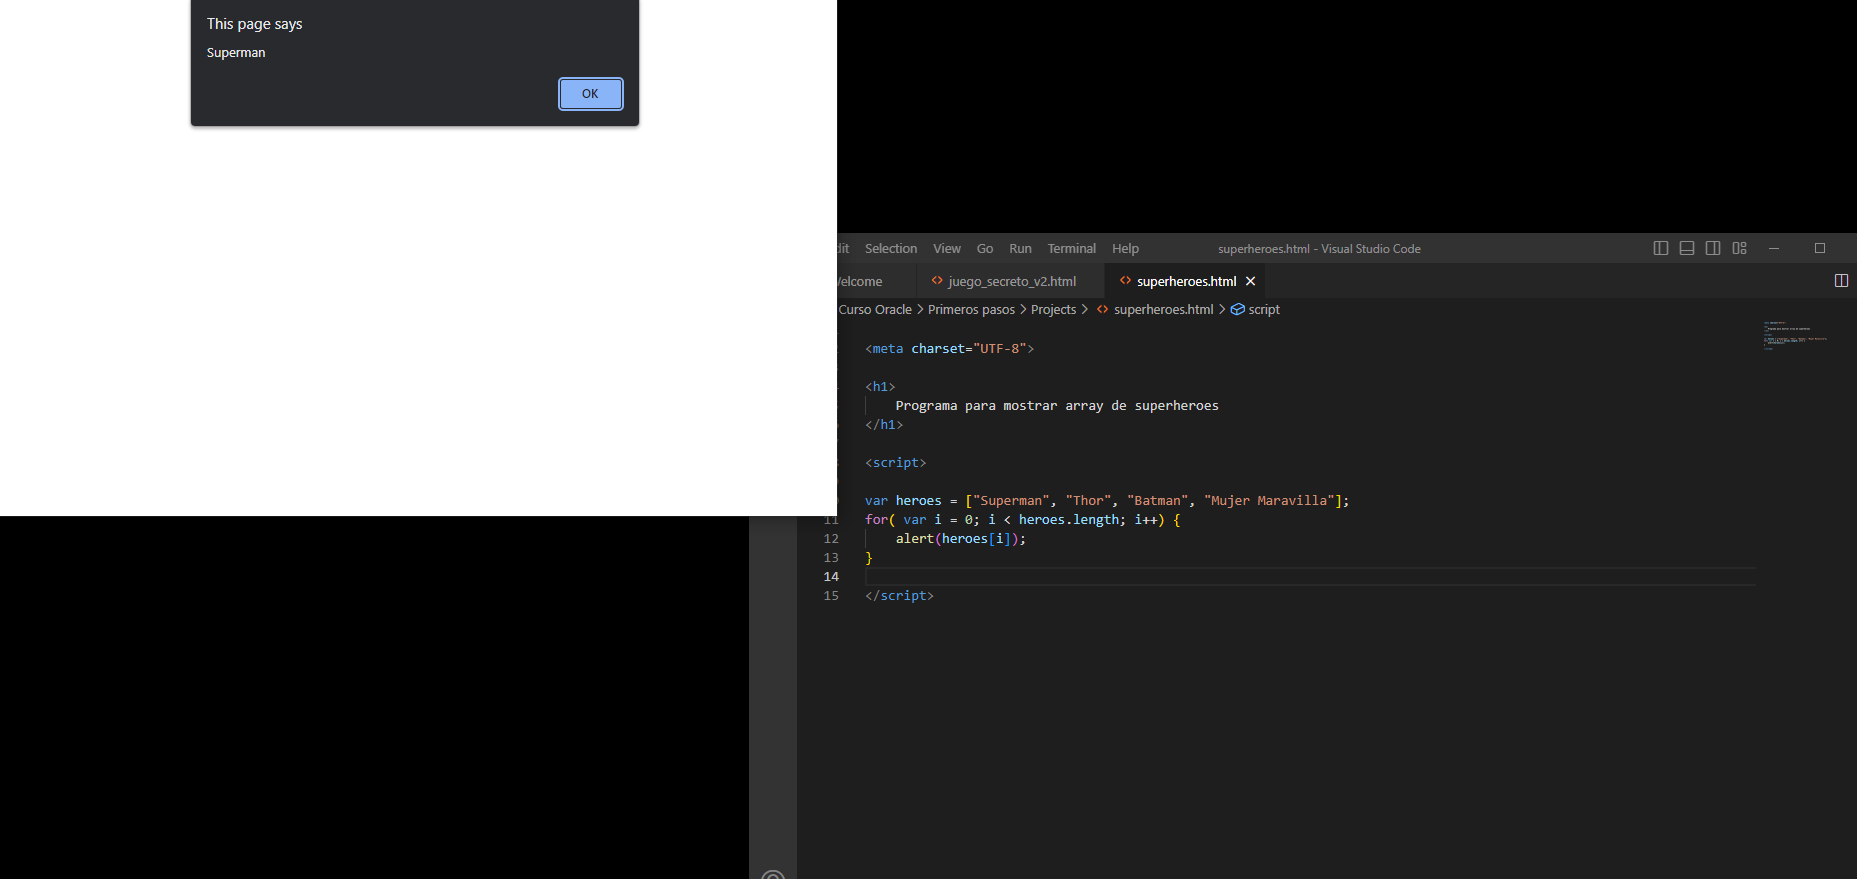Open the Selection menu in VS Code
Image resolution: width=1857 pixels, height=879 pixels.
tap(890, 249)
